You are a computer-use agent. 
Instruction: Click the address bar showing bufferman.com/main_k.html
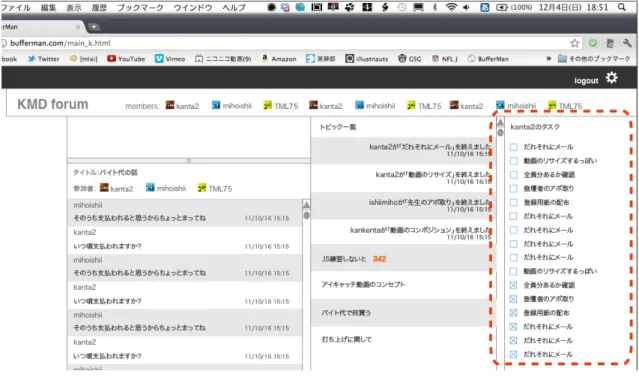285,43
